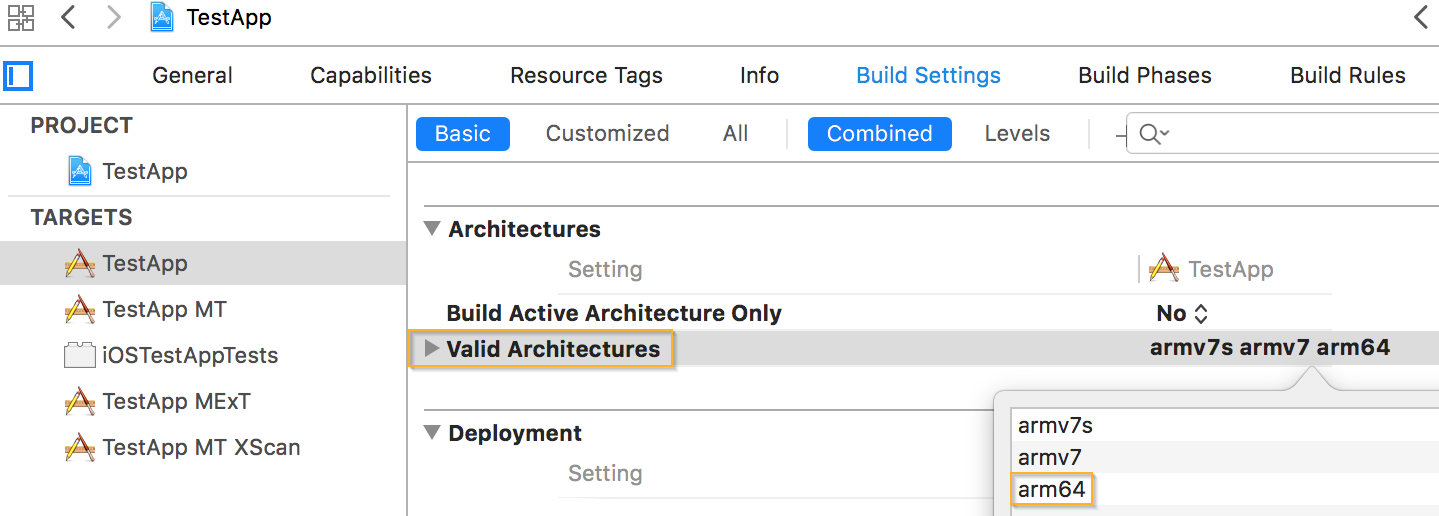This screenshot has height=516, width=1439.
Task: Open Build Active Architecture Only dropdown
Action: click(x=1183, y=314)
